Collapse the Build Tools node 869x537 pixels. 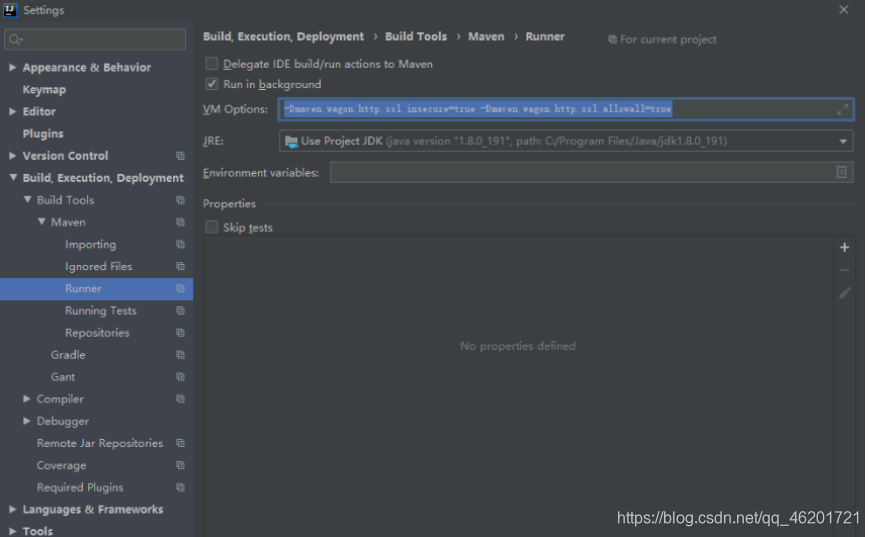click(x=27, y=200)
